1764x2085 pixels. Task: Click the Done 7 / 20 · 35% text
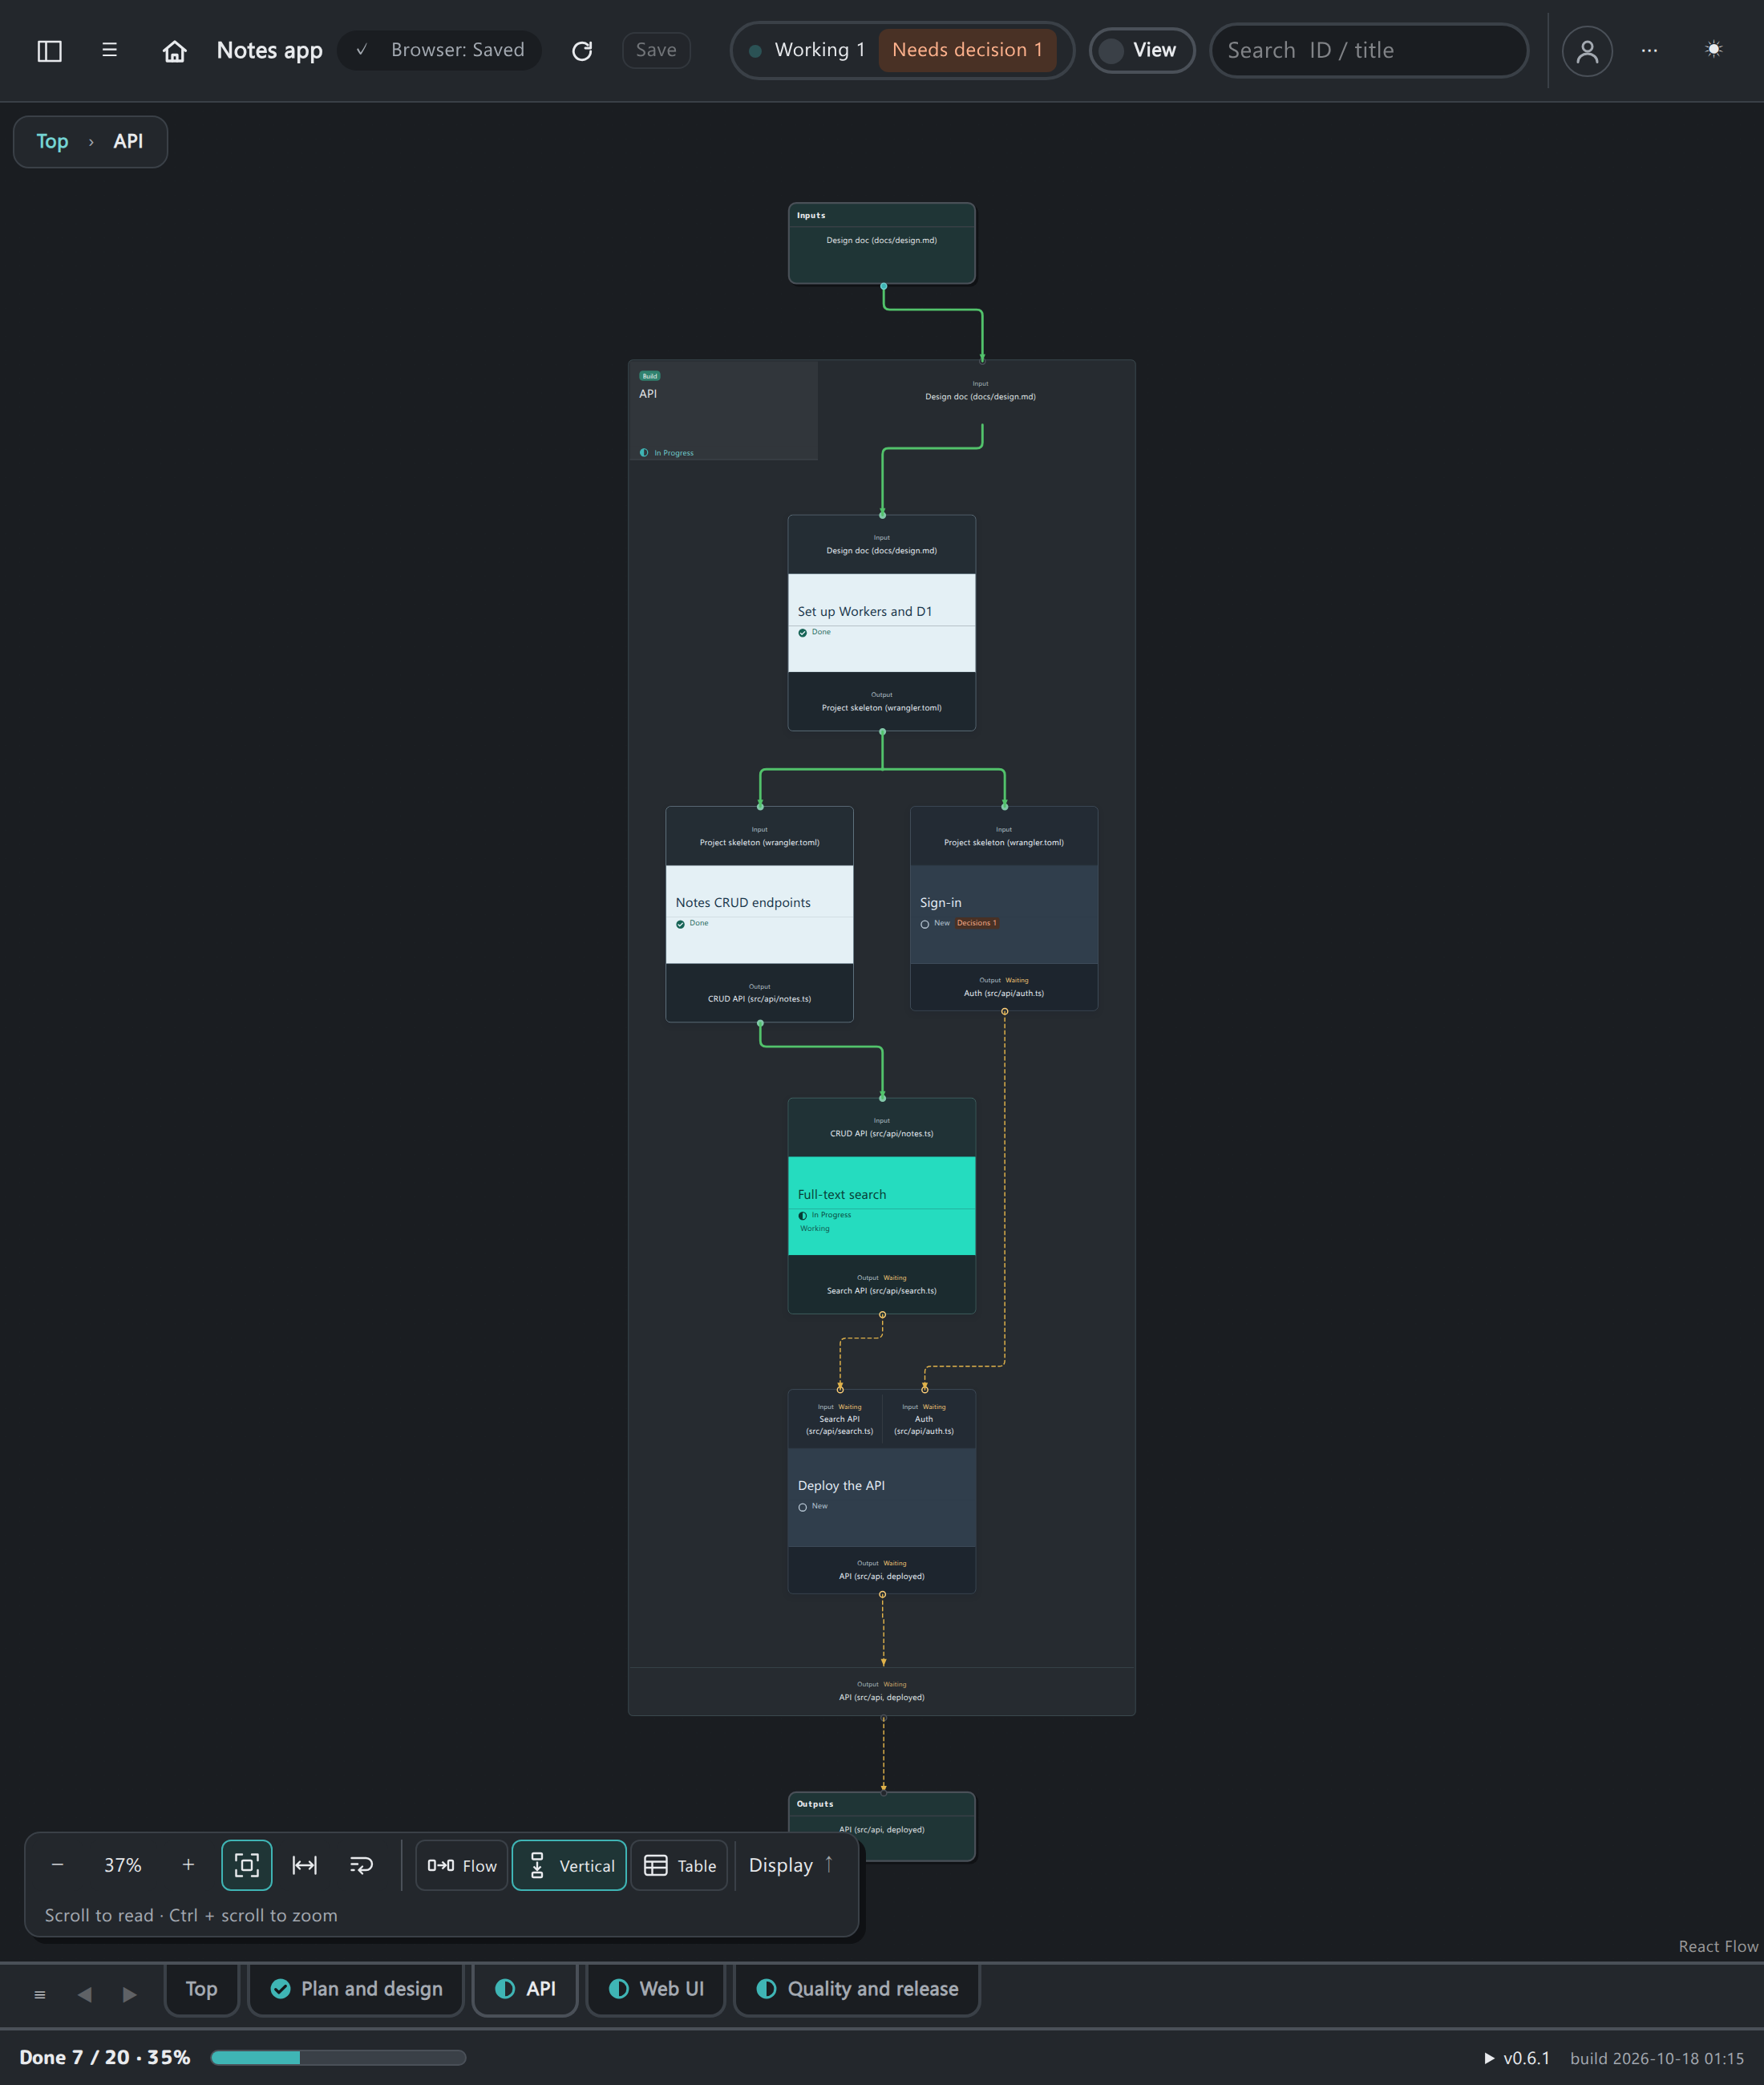coord(104,2057)
